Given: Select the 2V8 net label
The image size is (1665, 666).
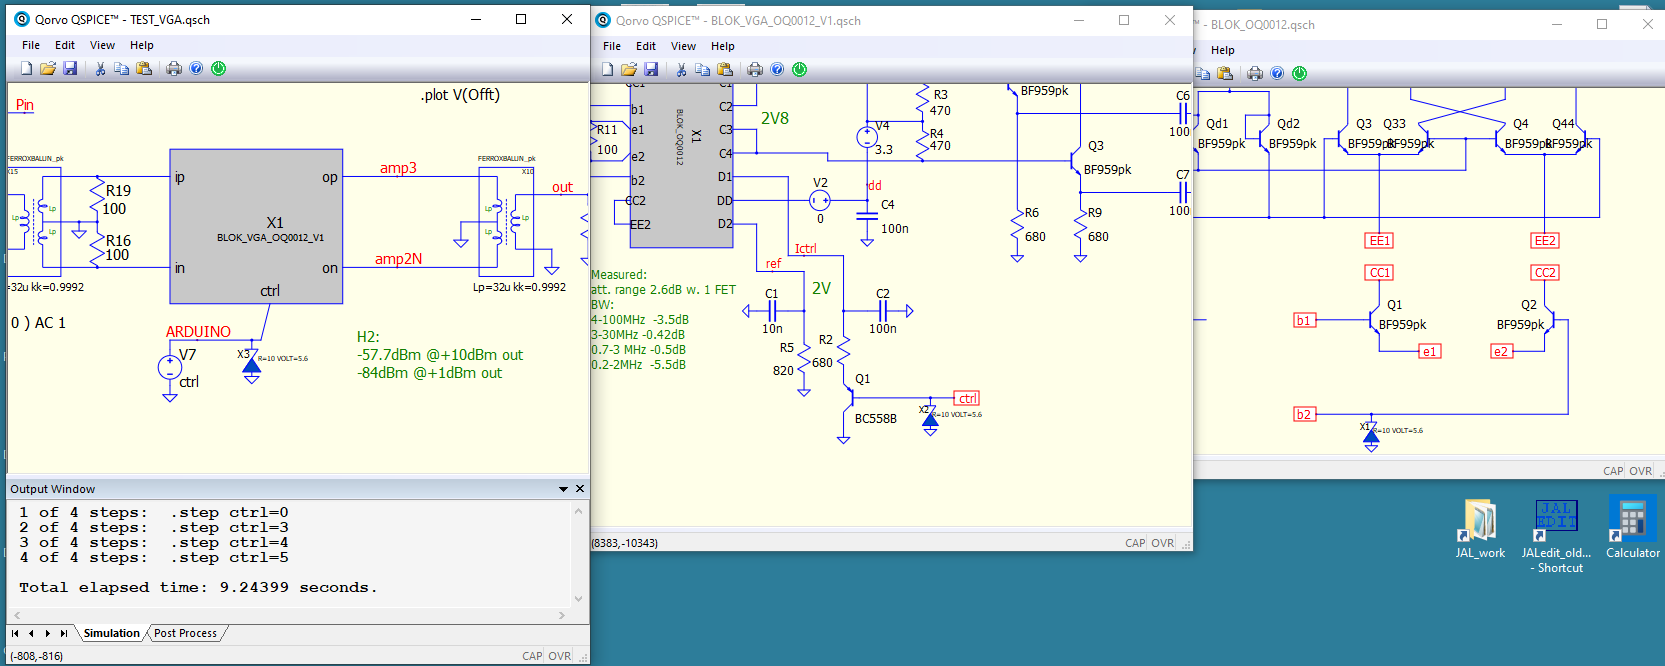Looking at the screenshot, I should coord(775,118).
